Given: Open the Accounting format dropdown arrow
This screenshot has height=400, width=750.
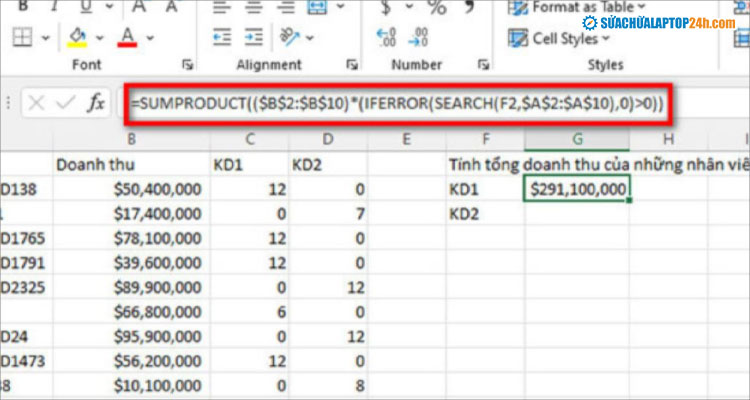Looking at the screenshot, I should (x=409, y=6).
